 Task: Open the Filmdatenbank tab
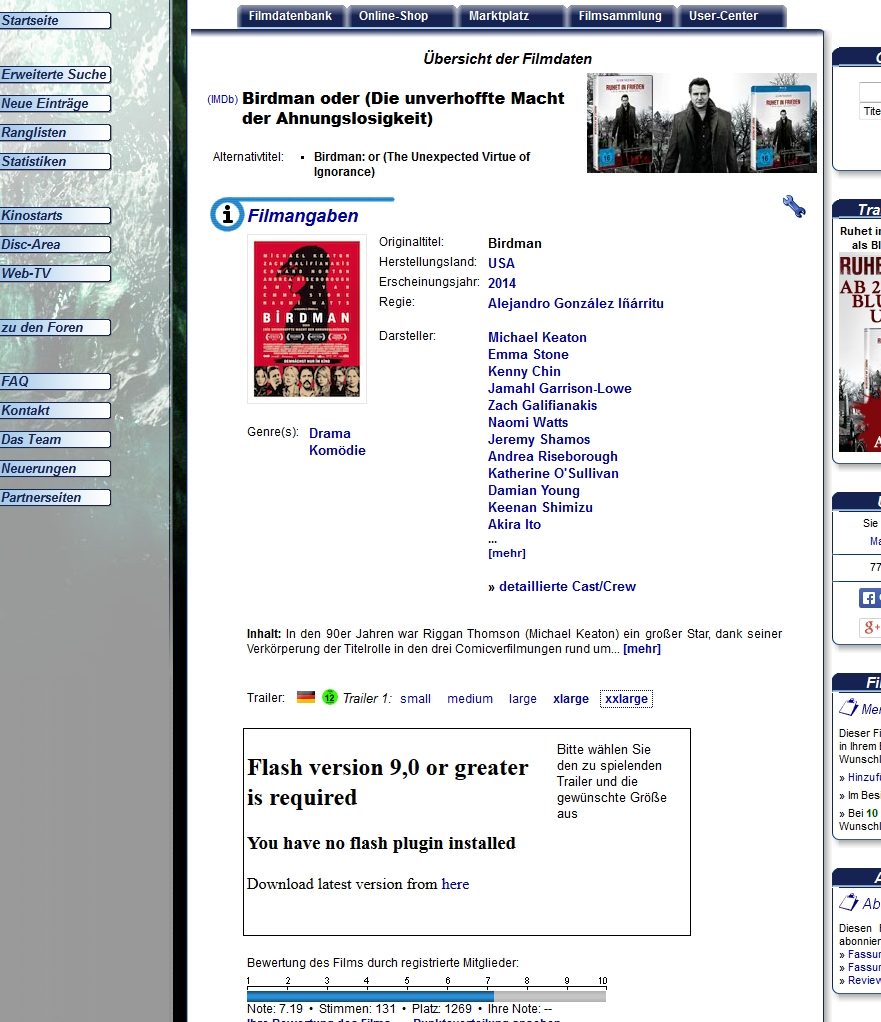(290, 16)
